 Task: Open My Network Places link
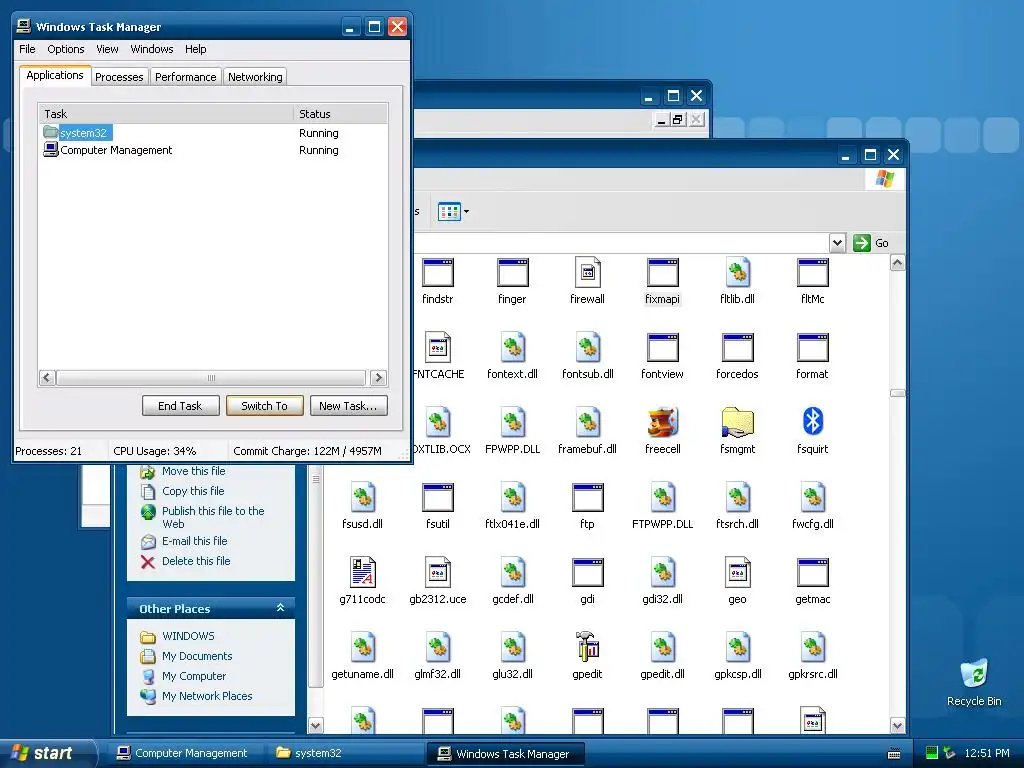click(x=207, y=696)
